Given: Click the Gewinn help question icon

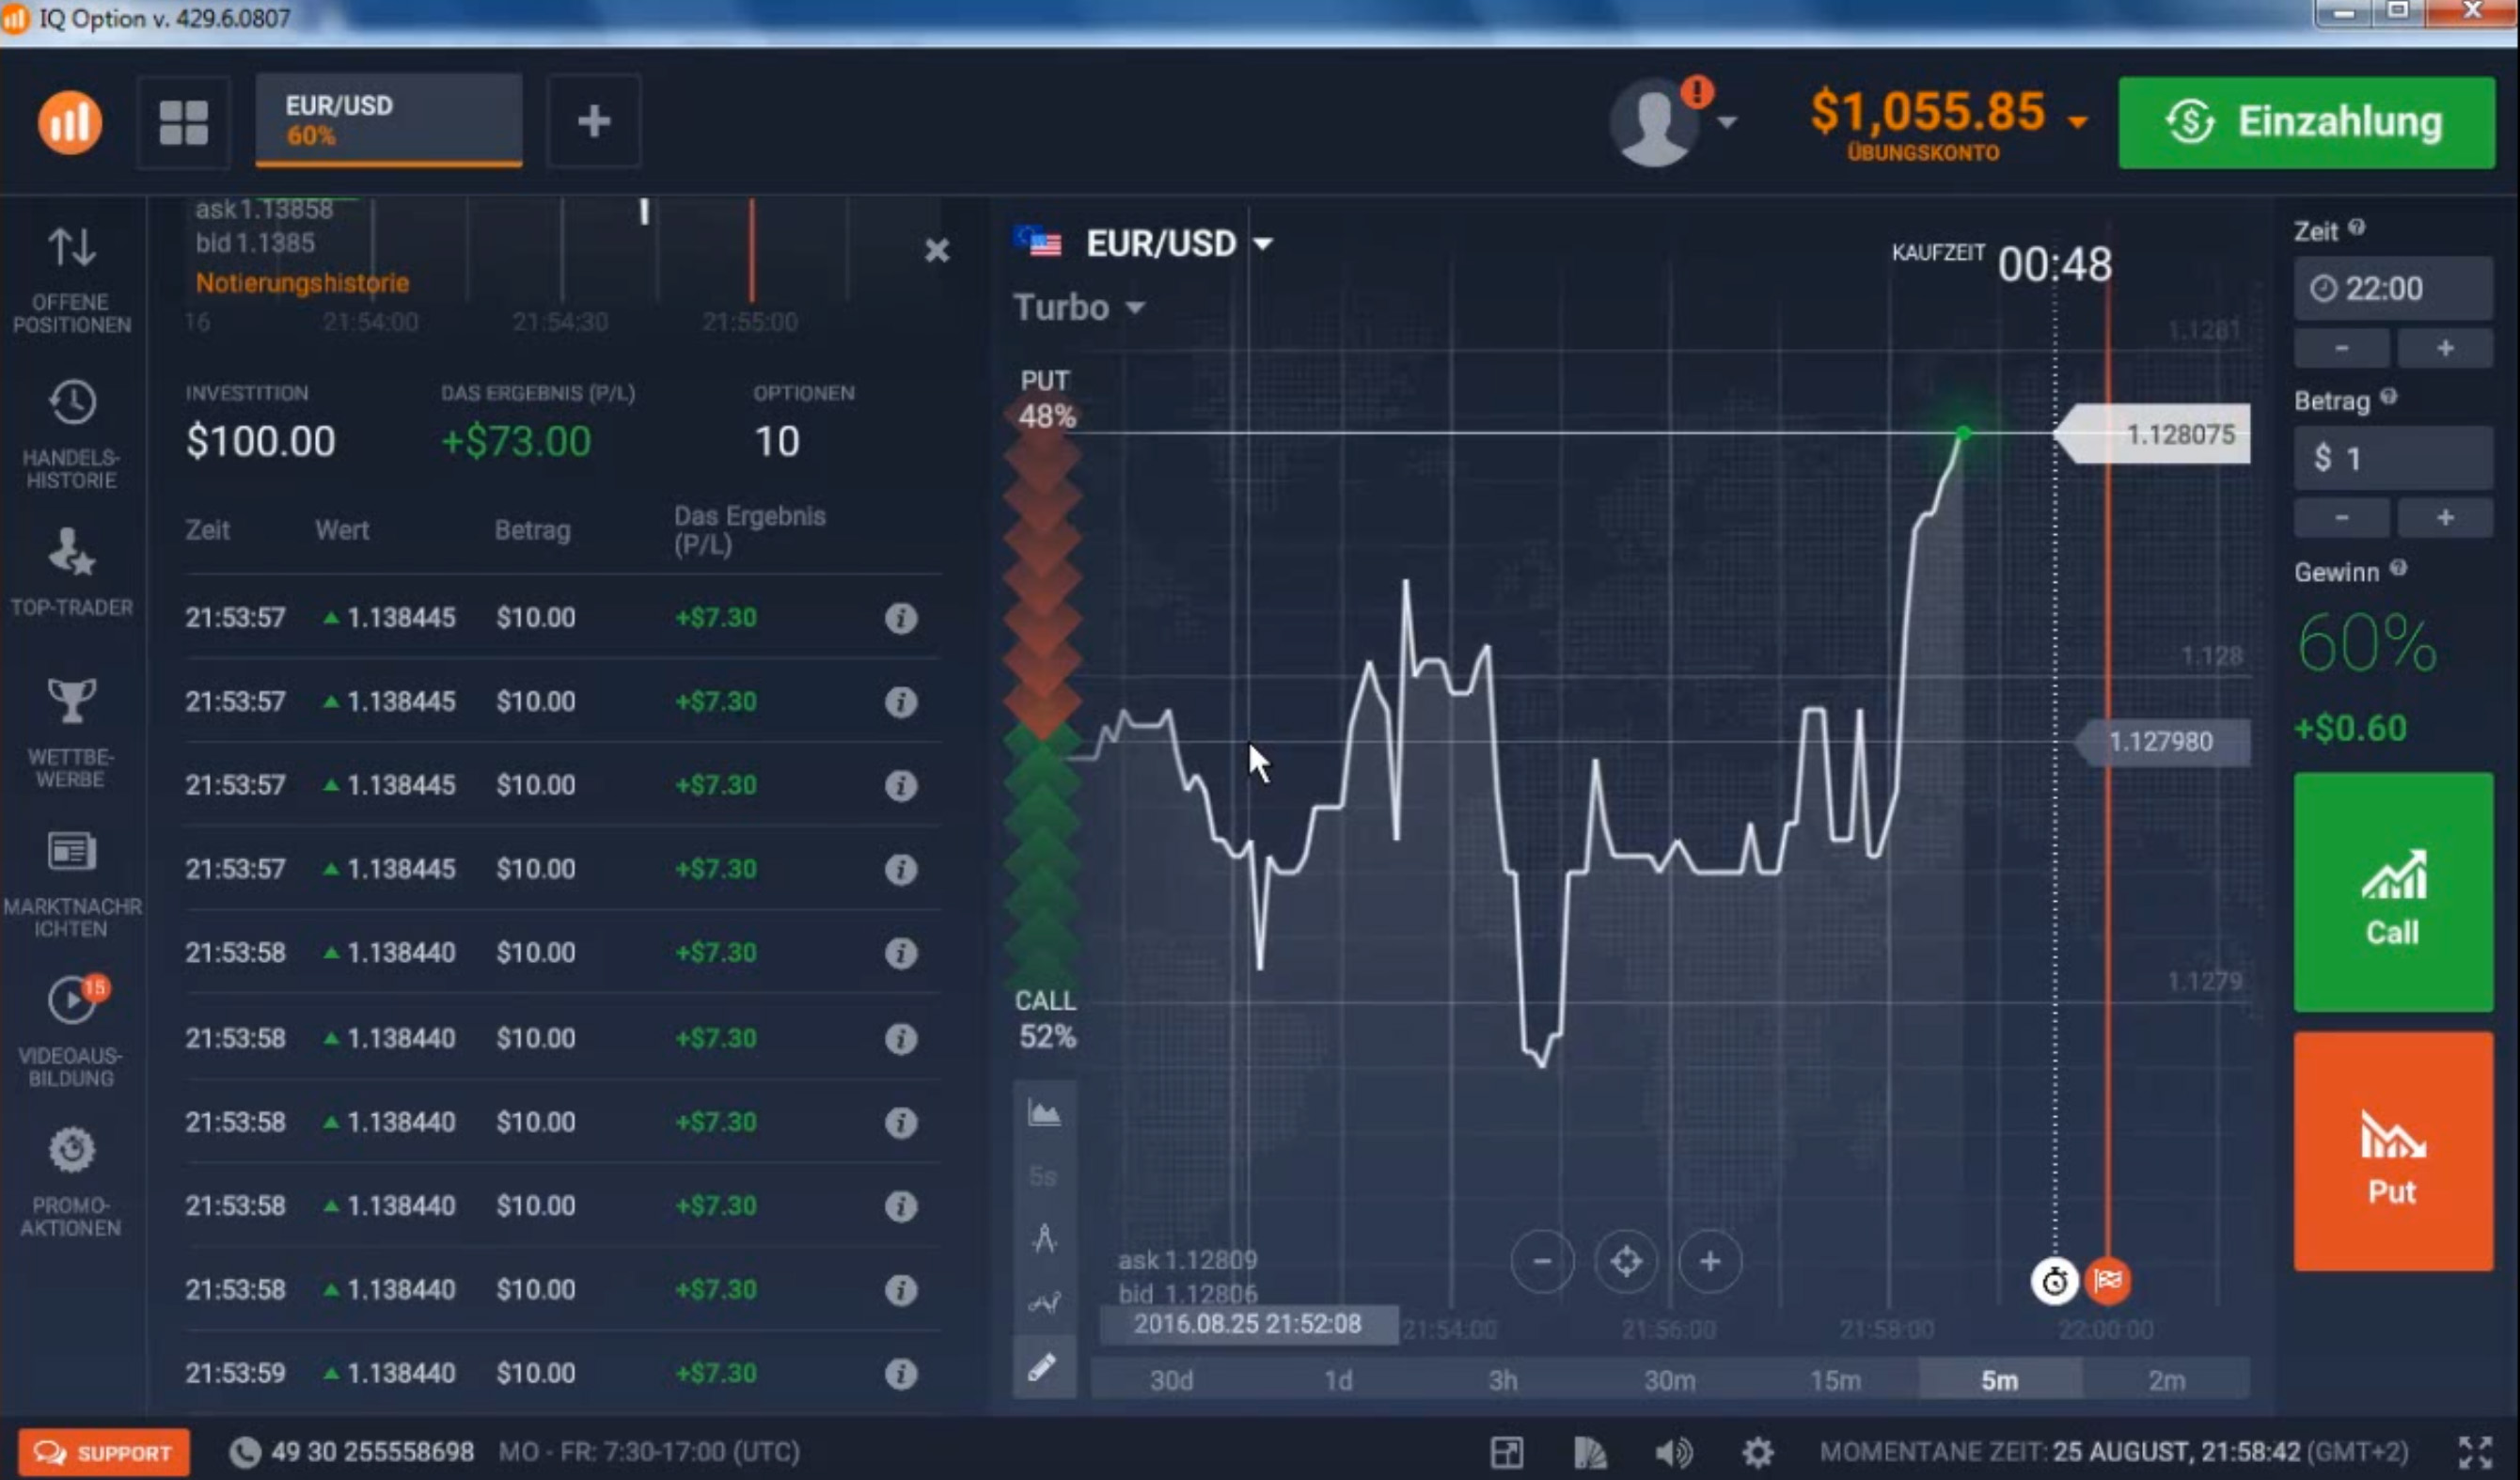Looking at the screenshot, I should 2398,568.
